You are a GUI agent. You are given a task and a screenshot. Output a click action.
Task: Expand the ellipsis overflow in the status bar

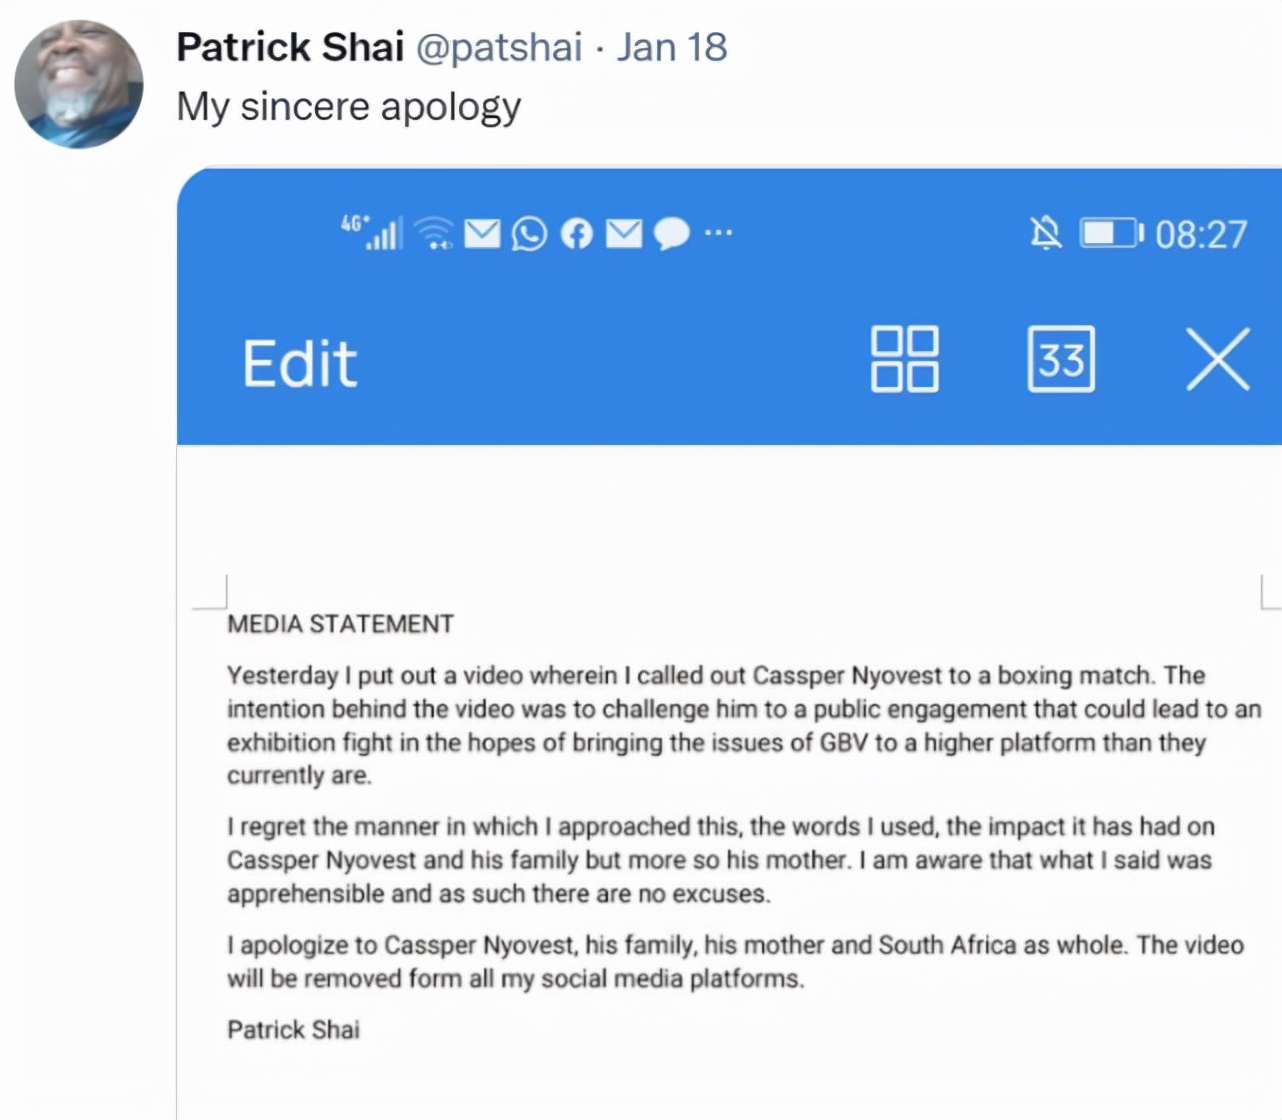[718, 233]
